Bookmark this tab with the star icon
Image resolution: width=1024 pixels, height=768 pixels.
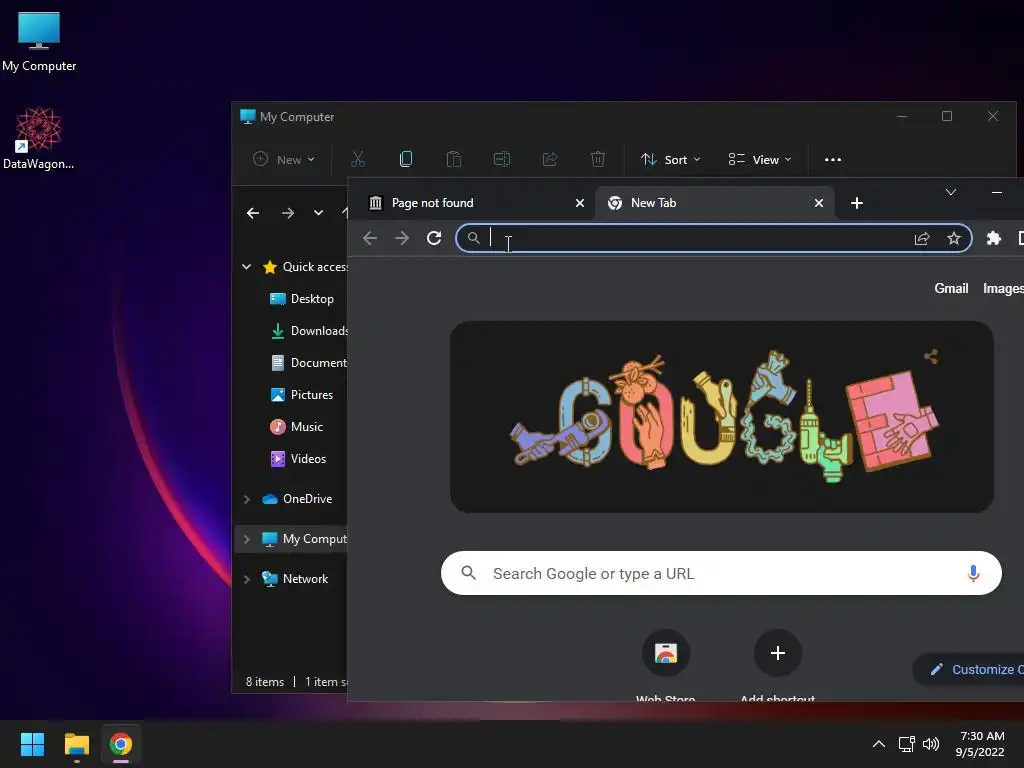(953, 238)
